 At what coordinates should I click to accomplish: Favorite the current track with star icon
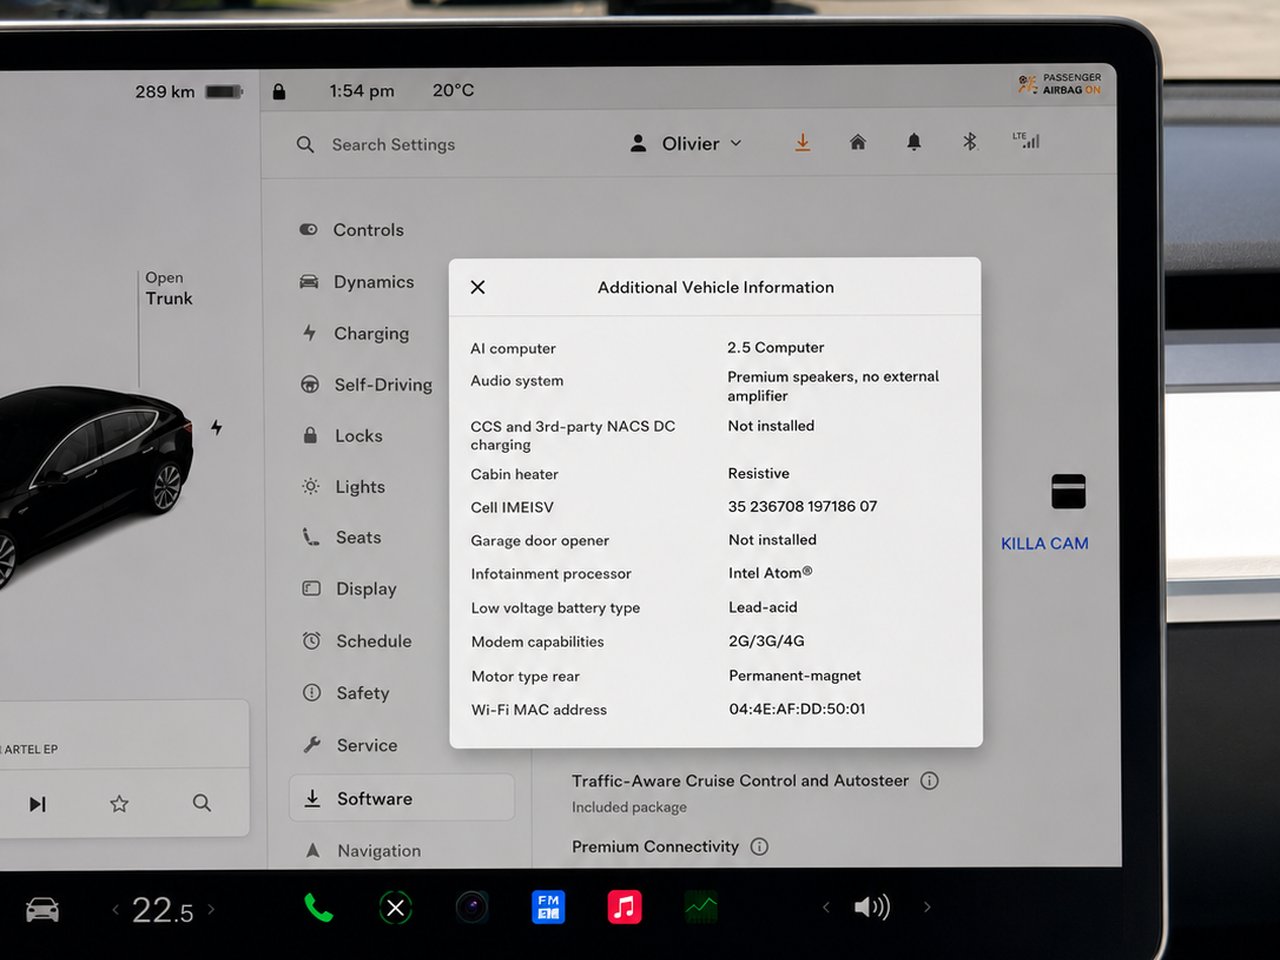(x=119, y=803)
